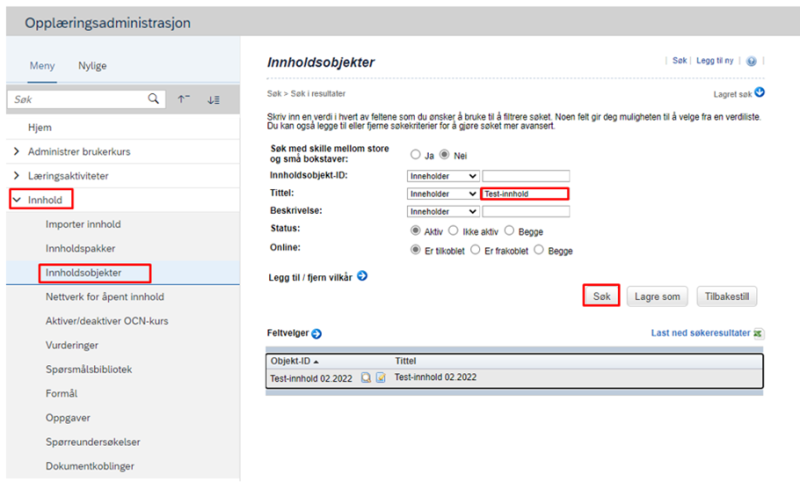Click Test-innhold 02.2022 in the Objekt-ID column
This screenshot has width=800, height=490.
[311, 379]
